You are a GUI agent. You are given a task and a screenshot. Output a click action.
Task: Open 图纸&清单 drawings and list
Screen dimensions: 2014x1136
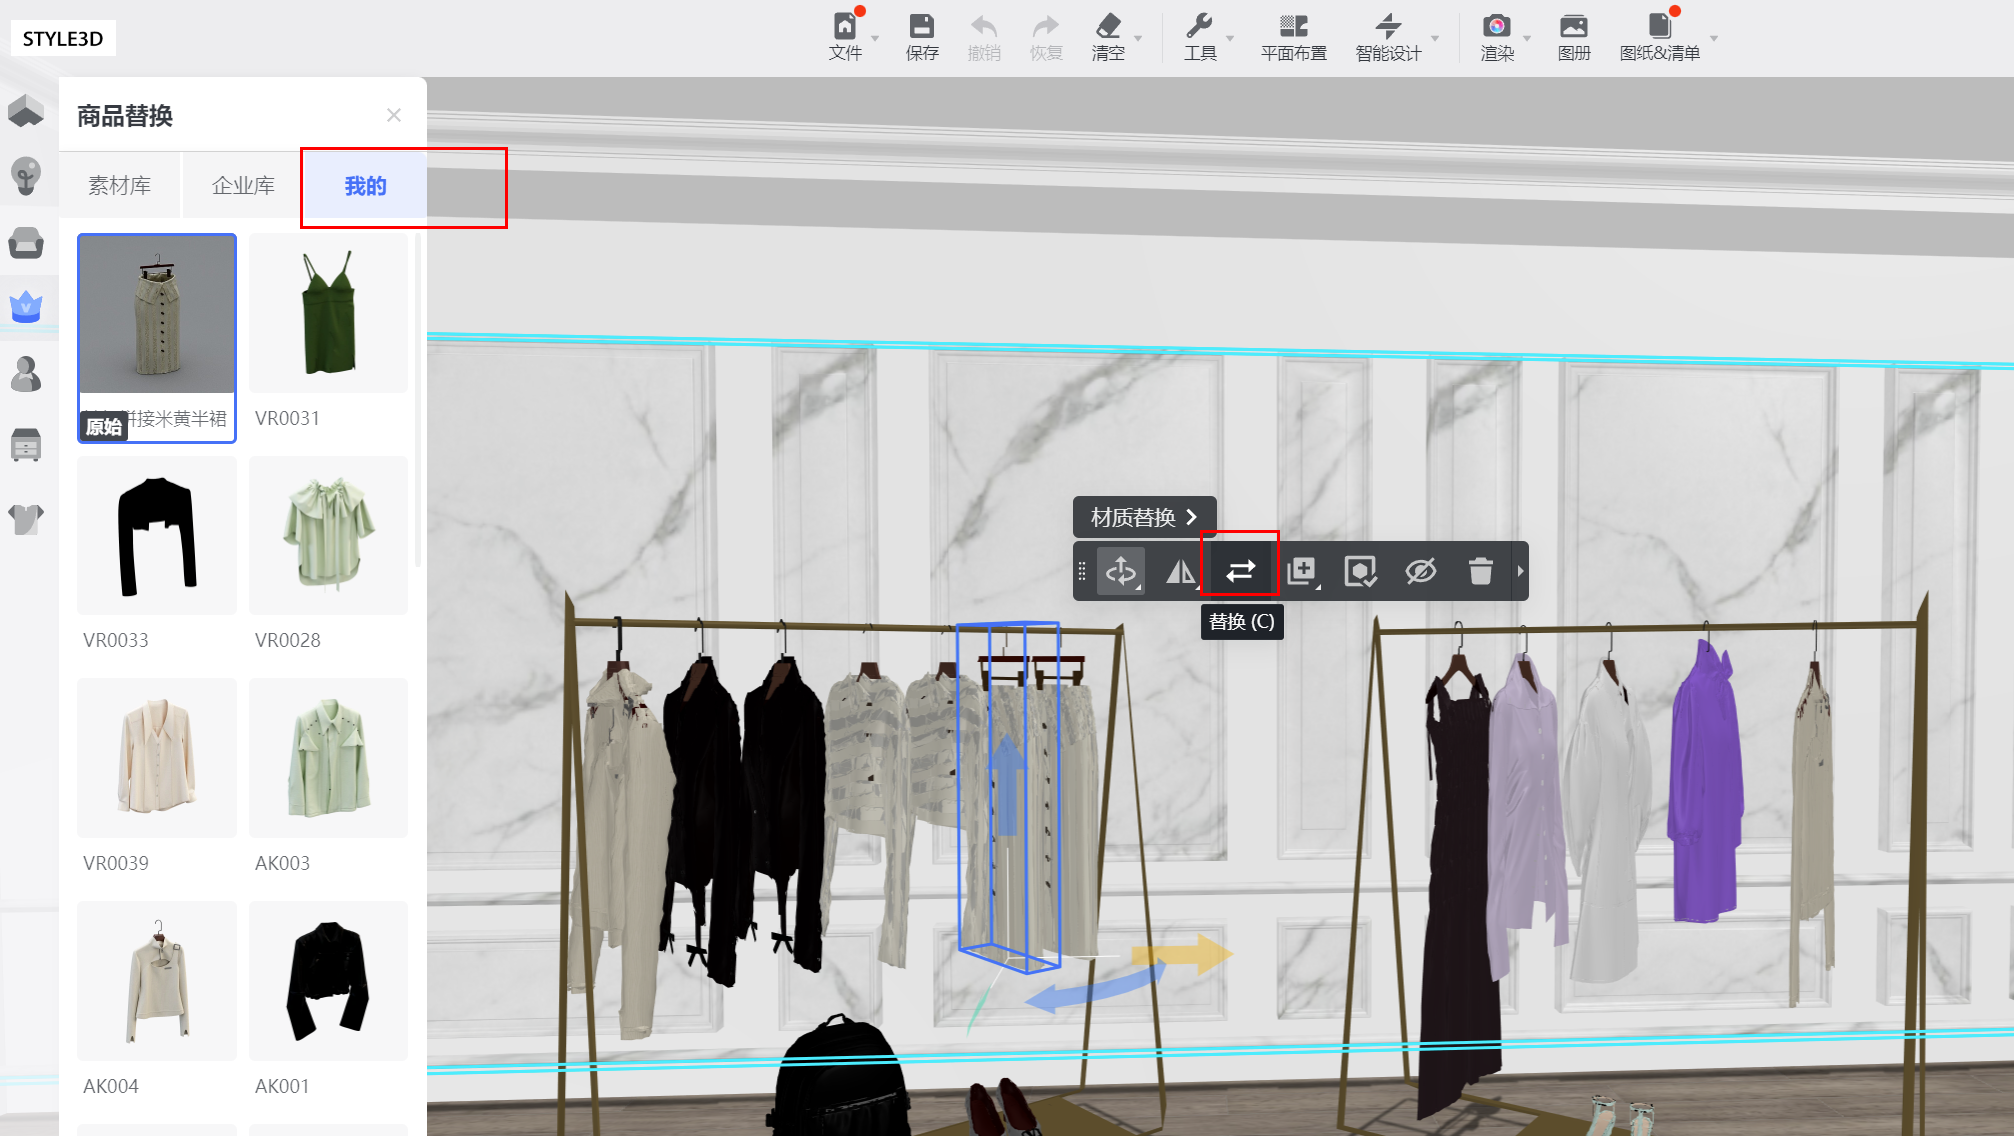(x=1660, y=36)
